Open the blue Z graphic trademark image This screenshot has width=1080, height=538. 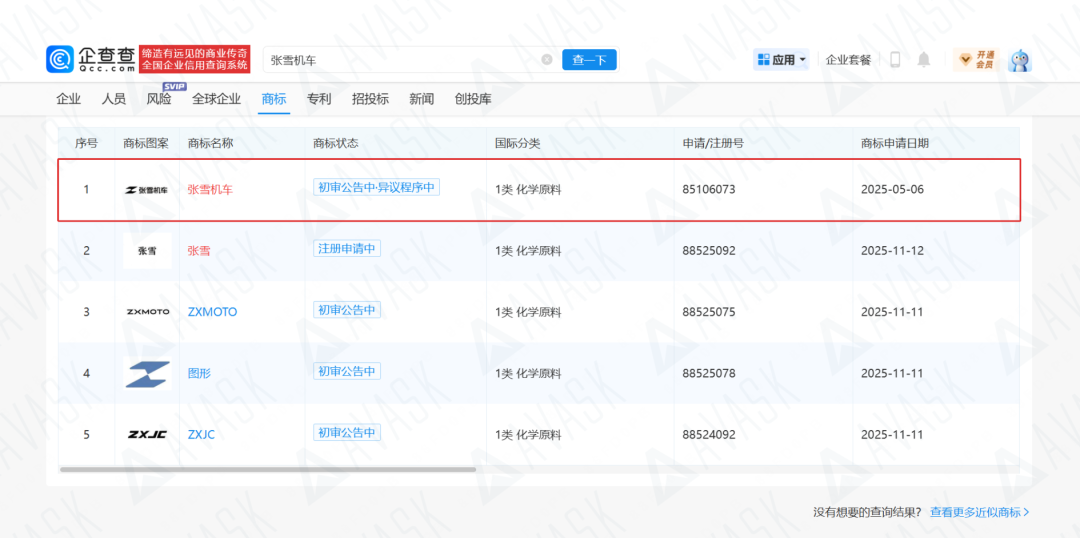[147, 374]
